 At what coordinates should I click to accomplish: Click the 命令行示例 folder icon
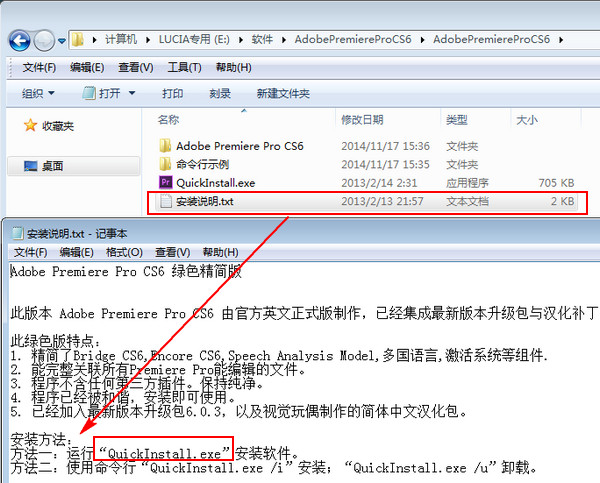(x=165, y=164)
